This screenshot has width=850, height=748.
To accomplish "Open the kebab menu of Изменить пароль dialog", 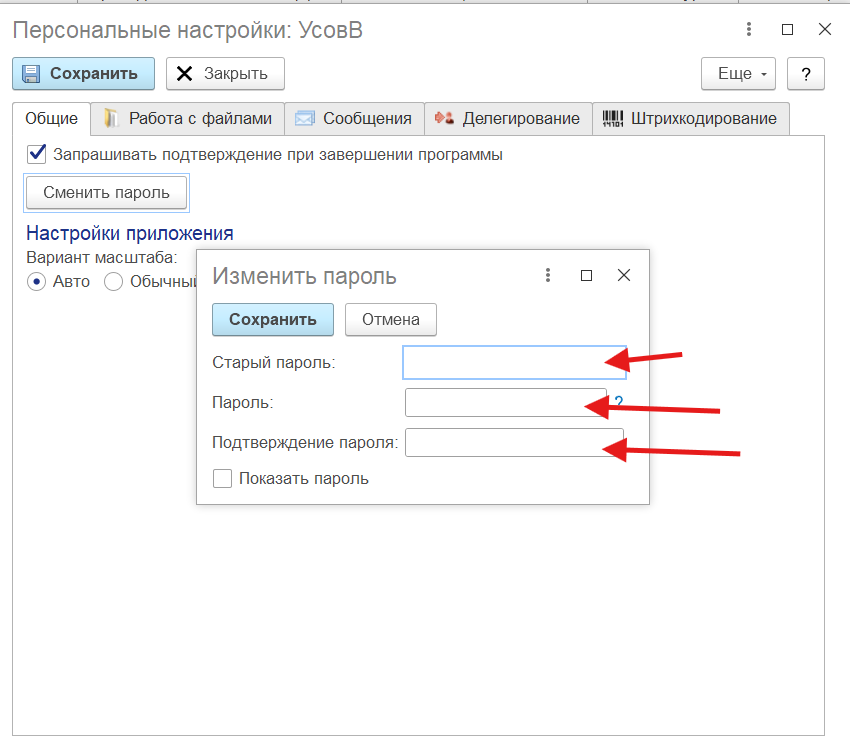I will pyautogui.click(x=548, y=275).
